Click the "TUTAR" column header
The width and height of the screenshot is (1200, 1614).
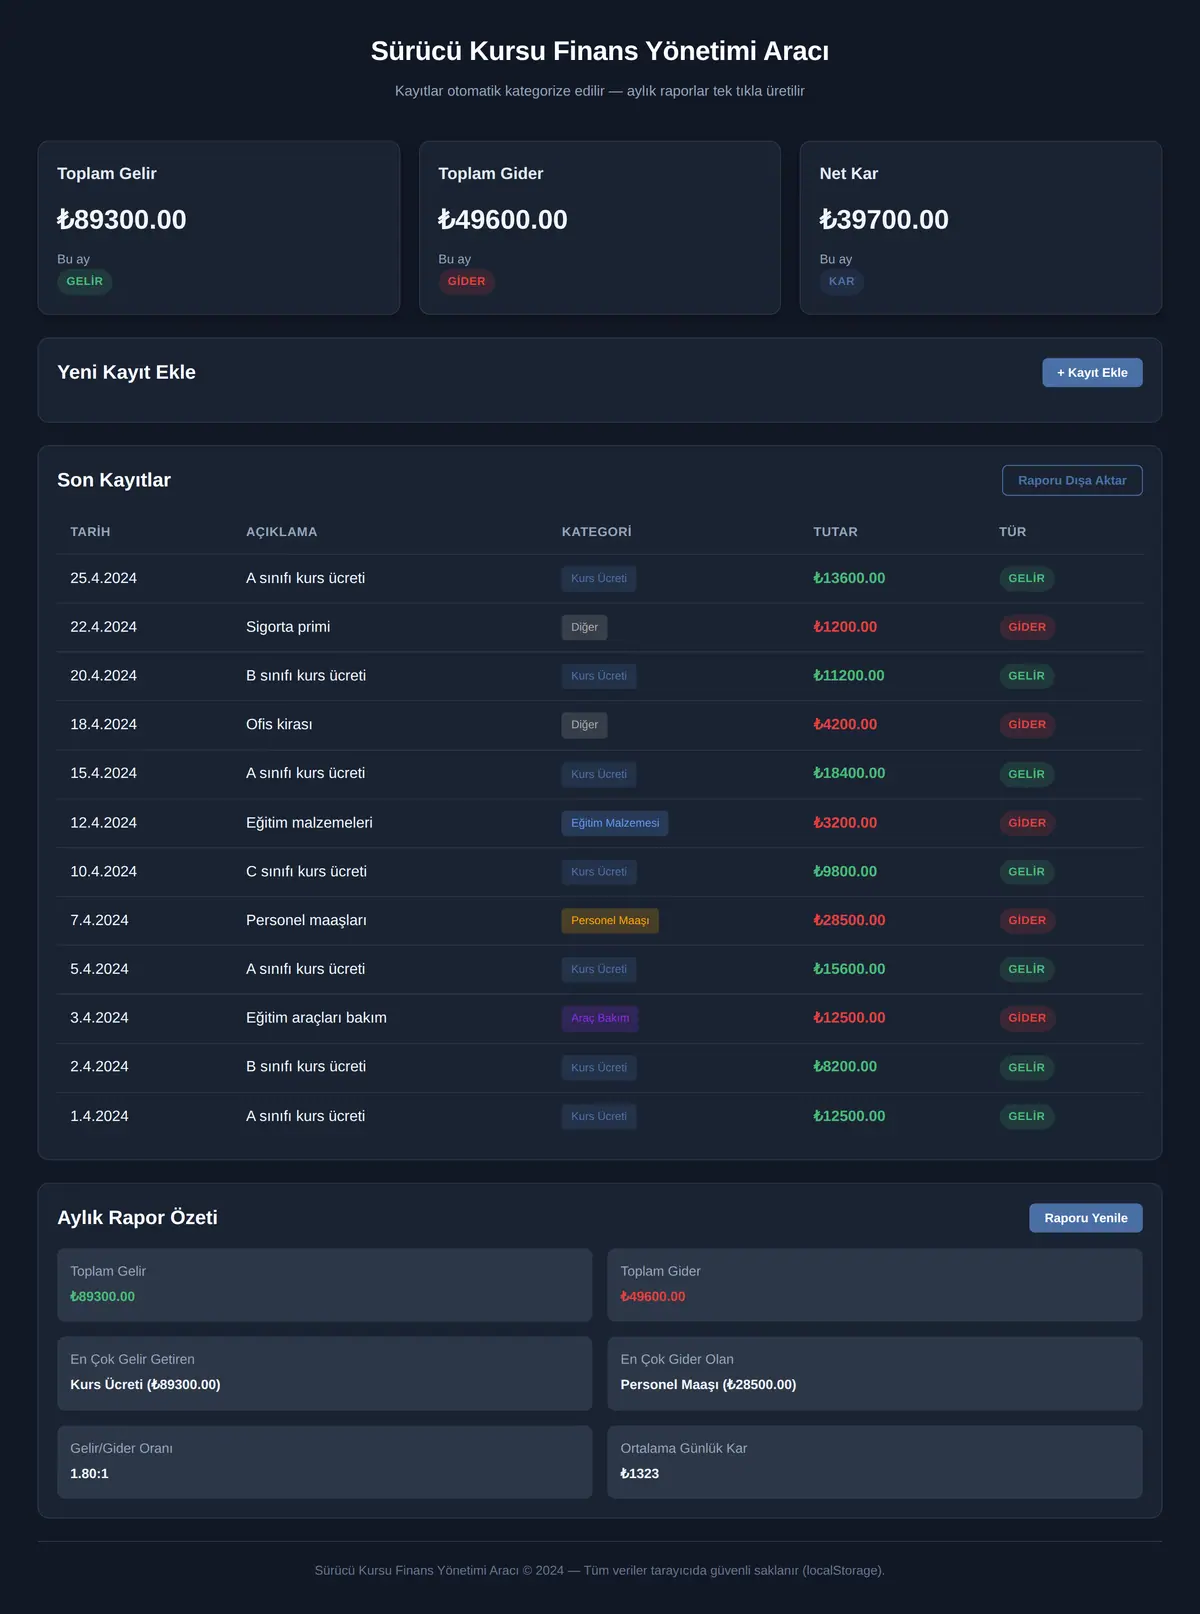click(x=836, y=532)
